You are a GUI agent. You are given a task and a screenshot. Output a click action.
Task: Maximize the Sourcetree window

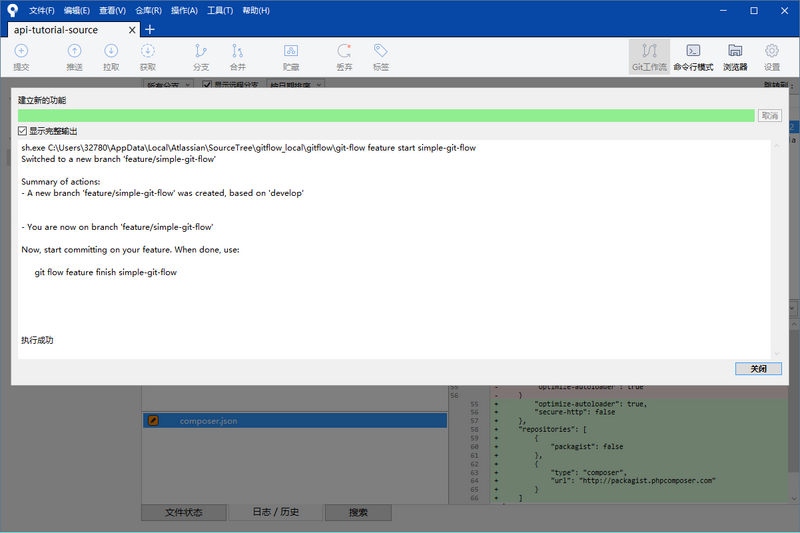[x=754, y=11]
